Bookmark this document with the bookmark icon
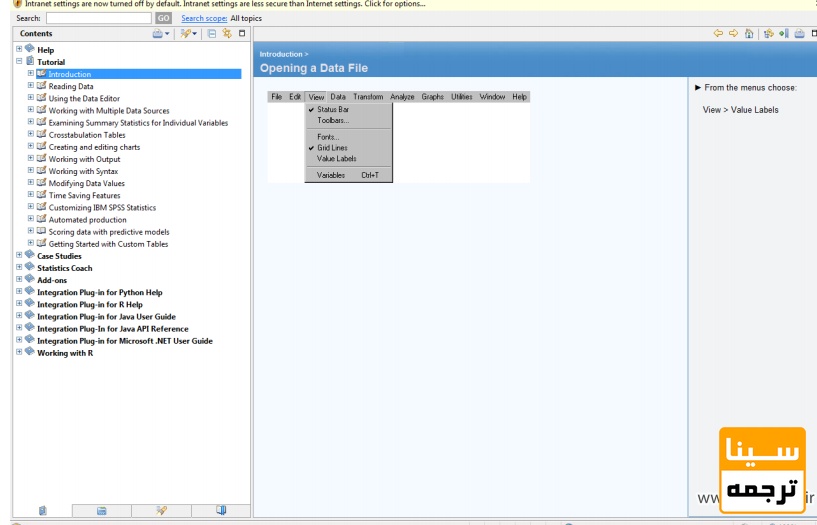817x525 pixels. coord(784,33)
